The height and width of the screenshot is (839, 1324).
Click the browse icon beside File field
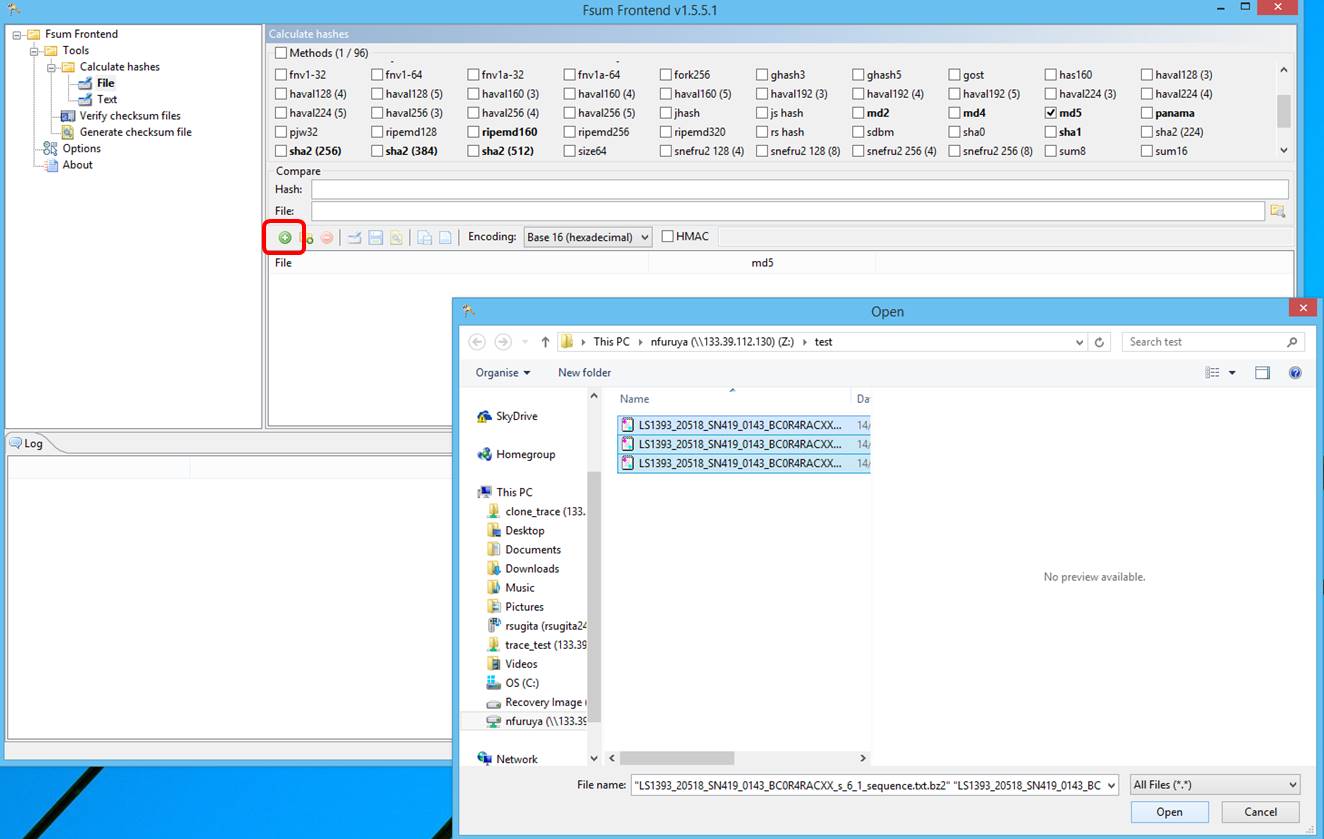click(x=1277, y=211)
